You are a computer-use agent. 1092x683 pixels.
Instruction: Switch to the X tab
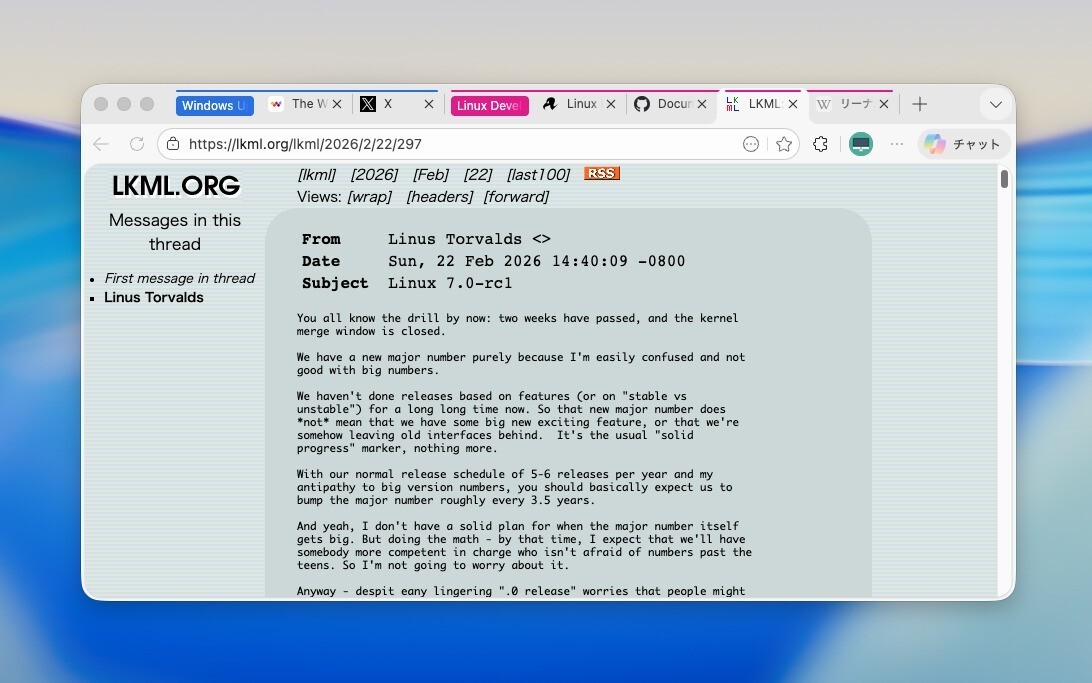[x=386, y=104]
